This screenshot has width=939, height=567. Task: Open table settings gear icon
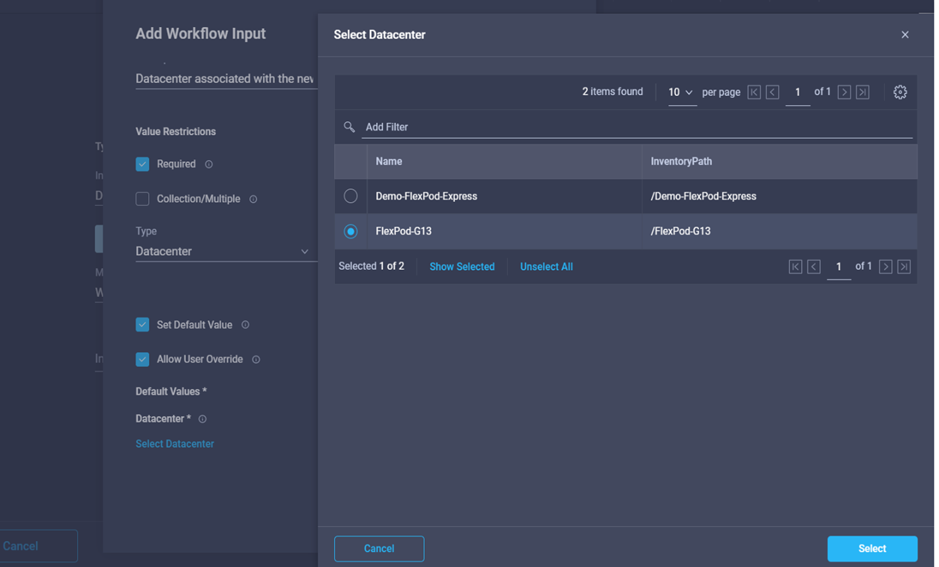point(900,92)
